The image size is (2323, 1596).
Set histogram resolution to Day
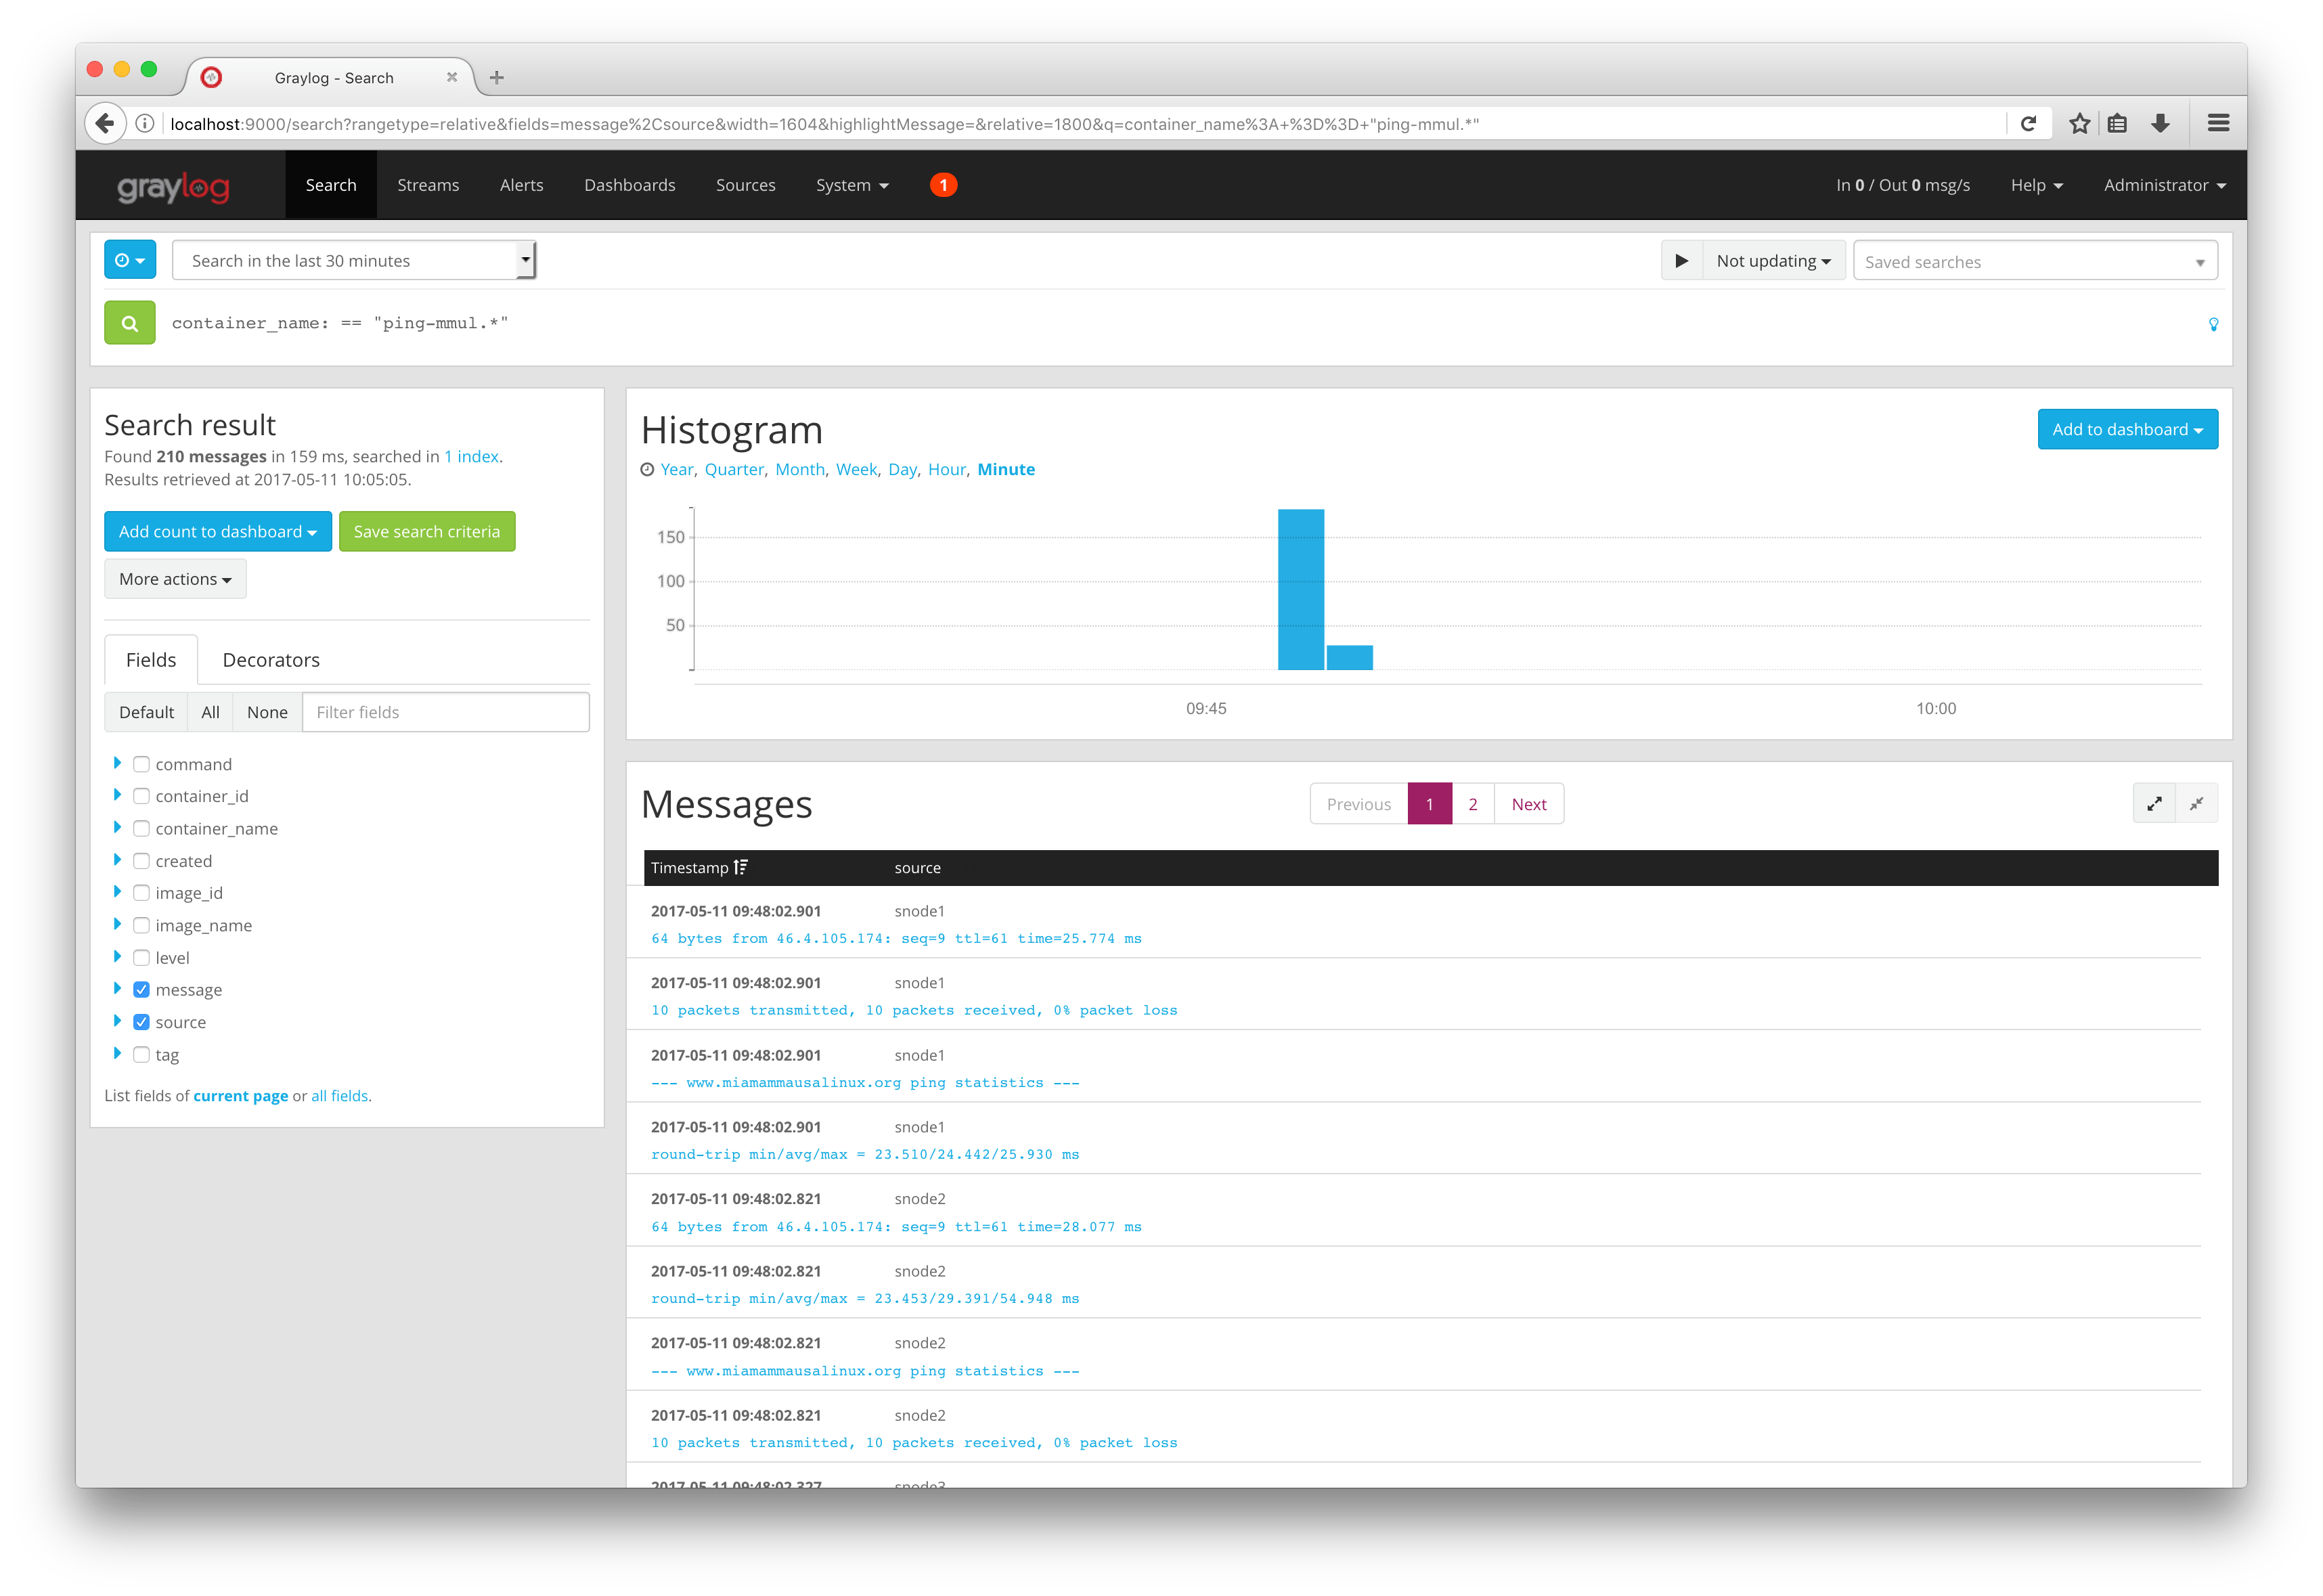click(902, 470)
